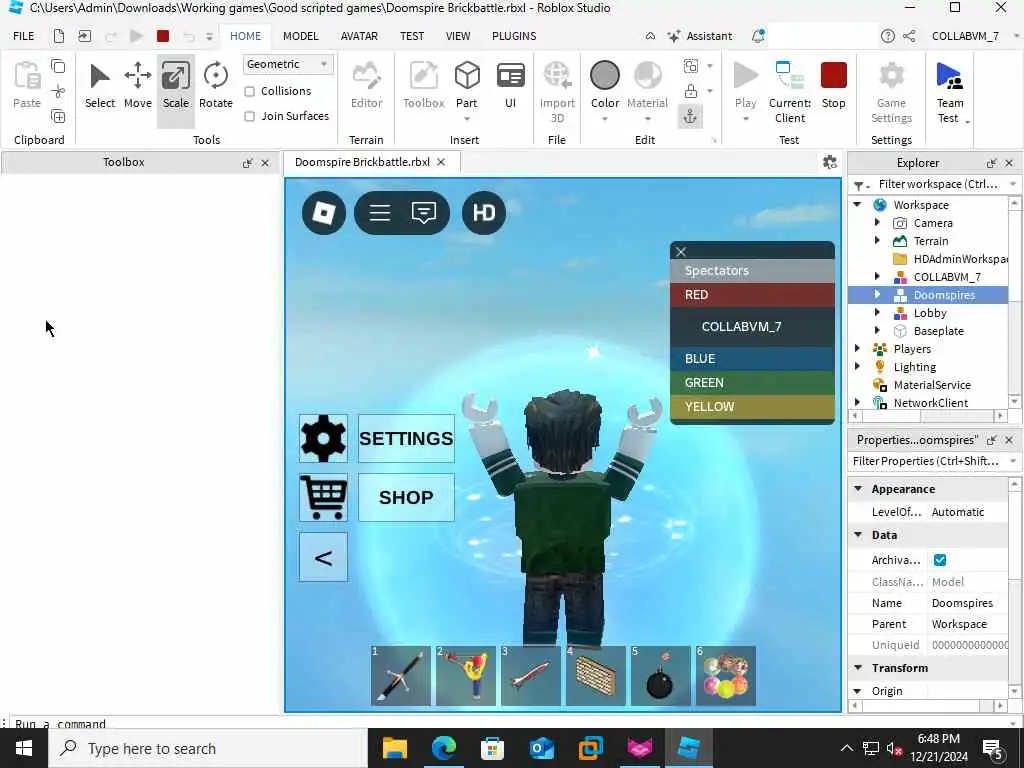Join the YELLOW team

pos(752,407)
